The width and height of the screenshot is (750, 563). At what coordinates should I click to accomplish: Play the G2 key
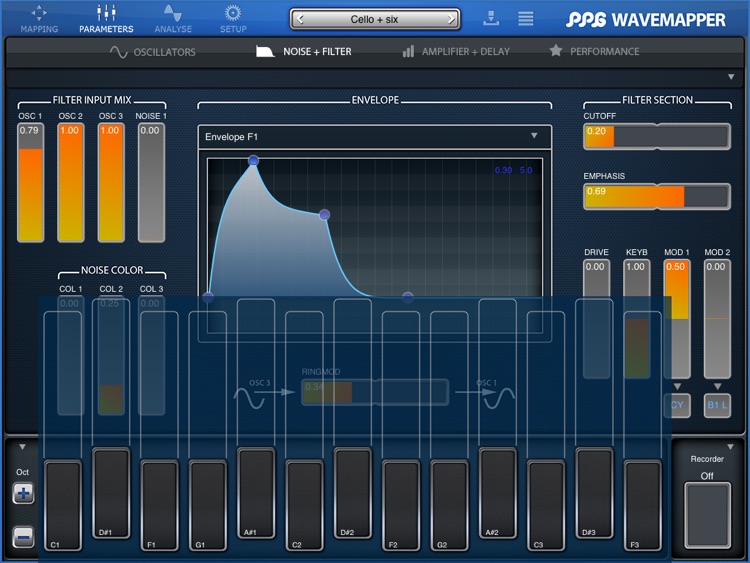449,505
